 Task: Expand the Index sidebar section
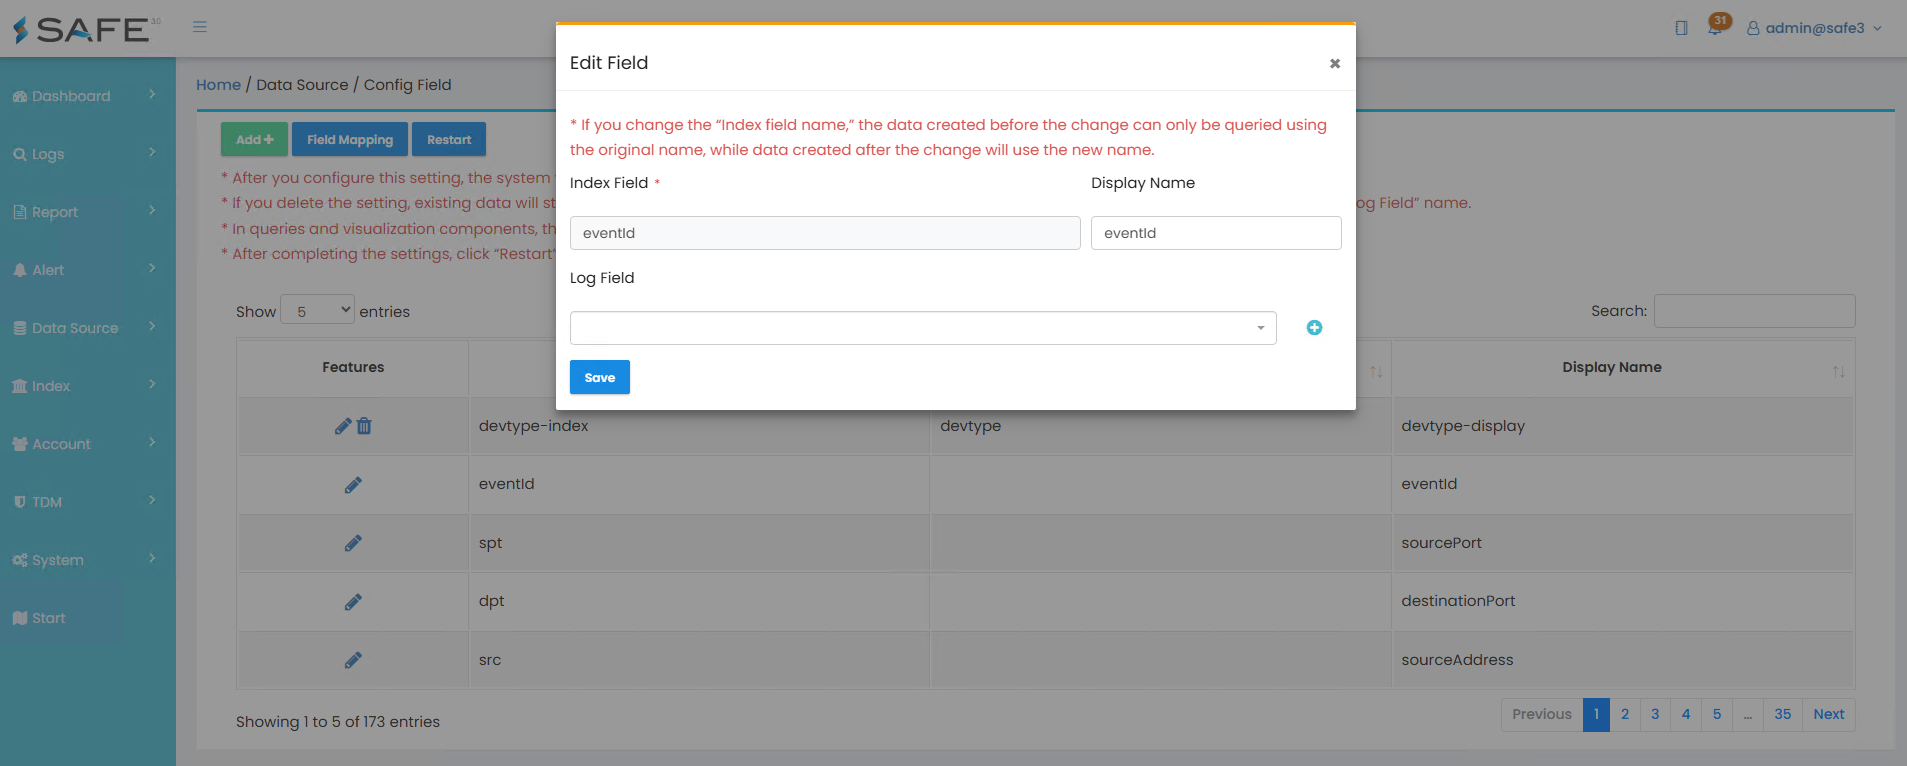click(87, 386)
